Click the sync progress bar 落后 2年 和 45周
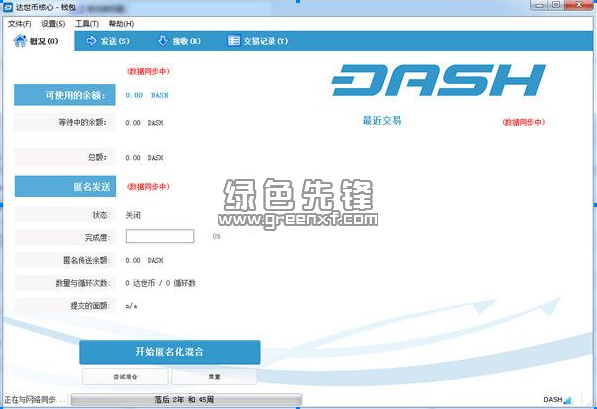This screenshot has width=597, height=409. pyautogui.click(x=186, y=399)
